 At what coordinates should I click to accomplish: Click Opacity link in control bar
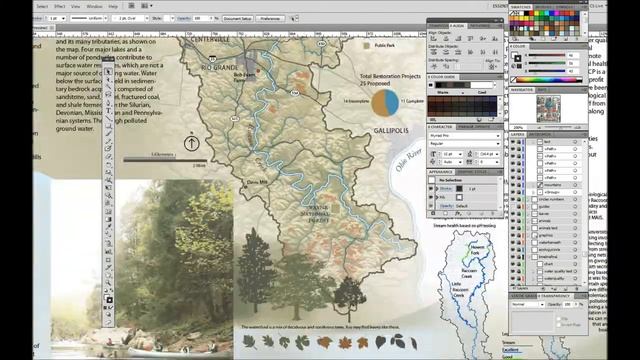point(184,18)
